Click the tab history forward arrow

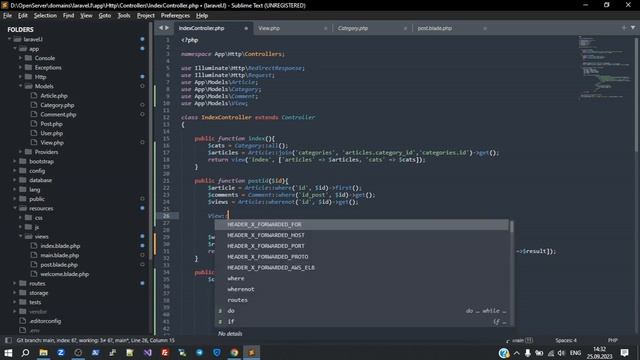point(167,28)
